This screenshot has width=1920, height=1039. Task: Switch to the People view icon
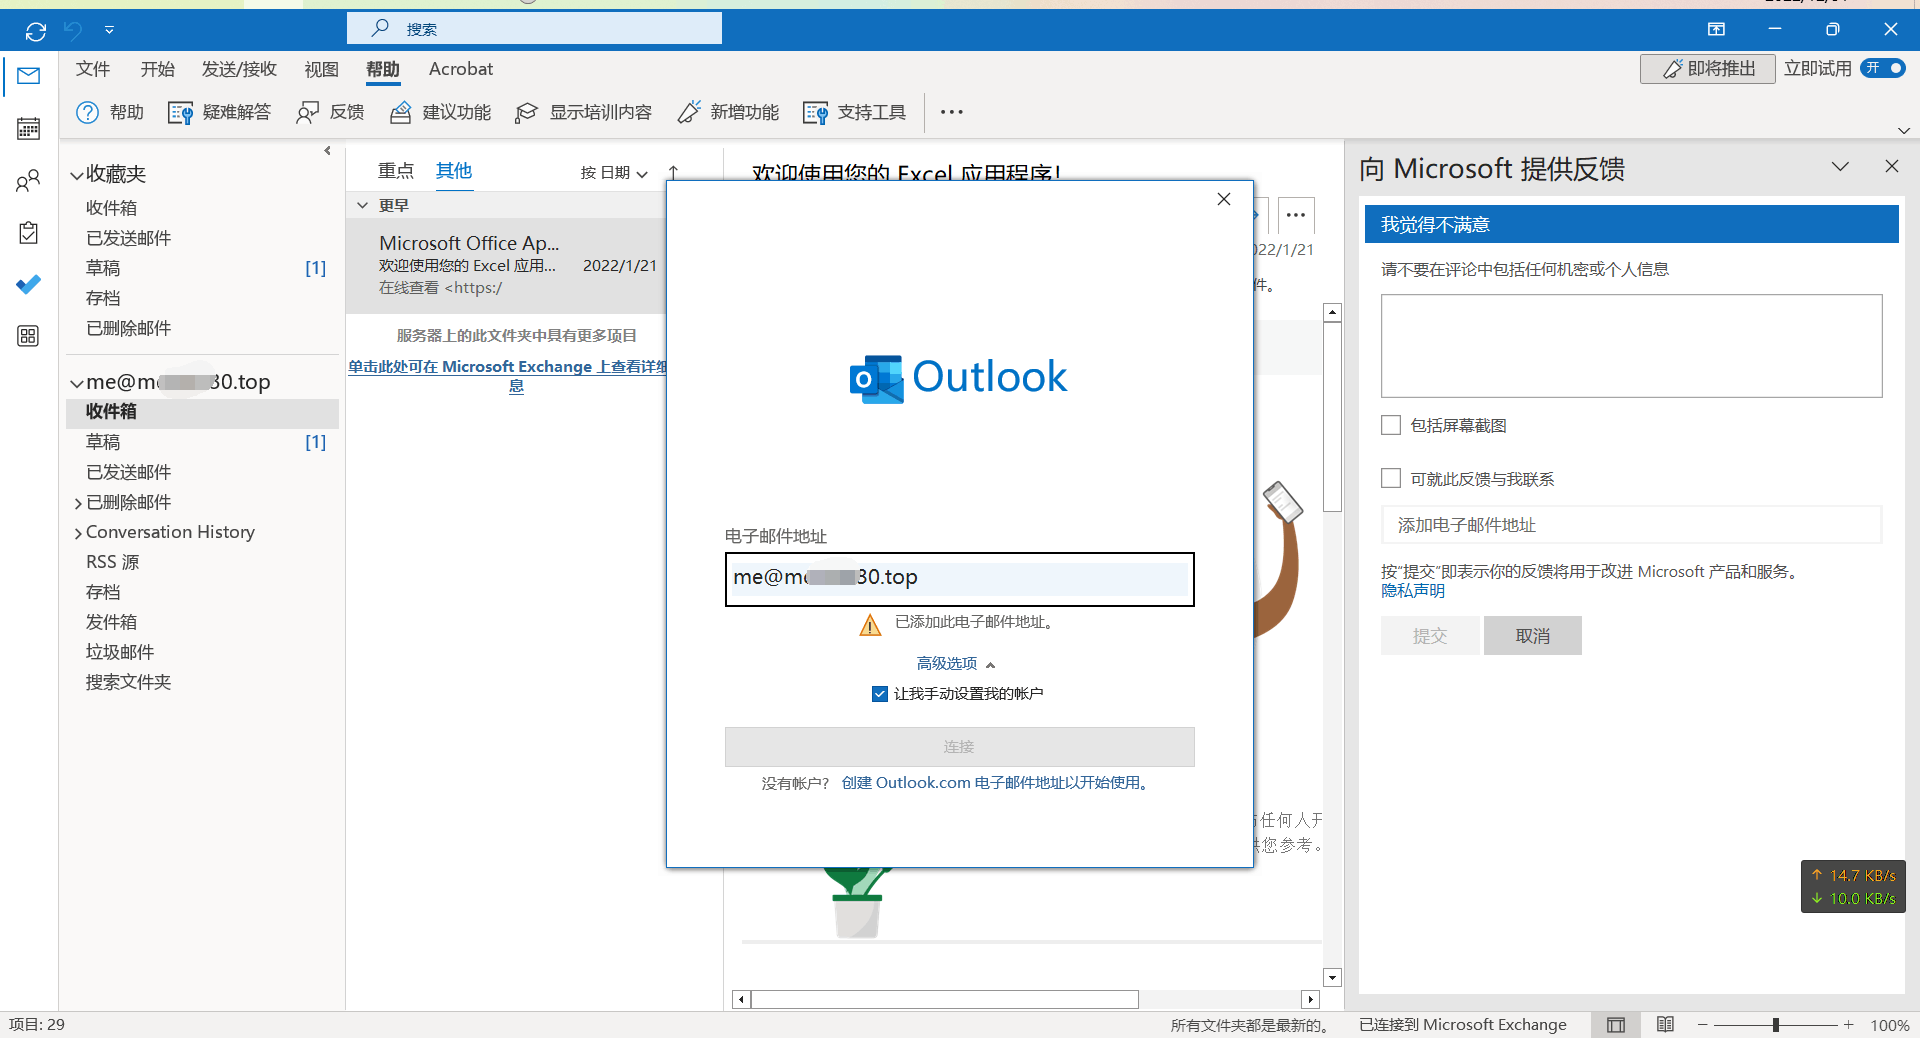click(27, 180)
